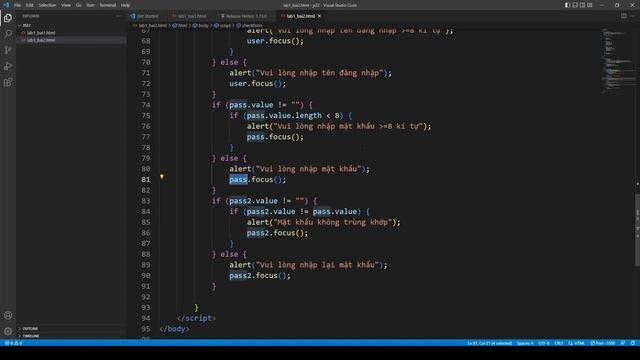Click HTML language mode in status bar

click(577, 343)
